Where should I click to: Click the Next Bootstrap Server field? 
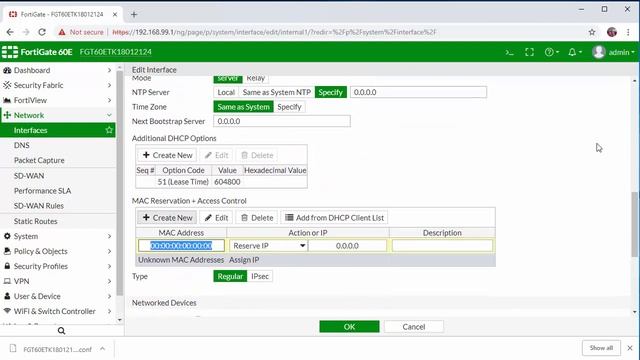pos(282,121)
